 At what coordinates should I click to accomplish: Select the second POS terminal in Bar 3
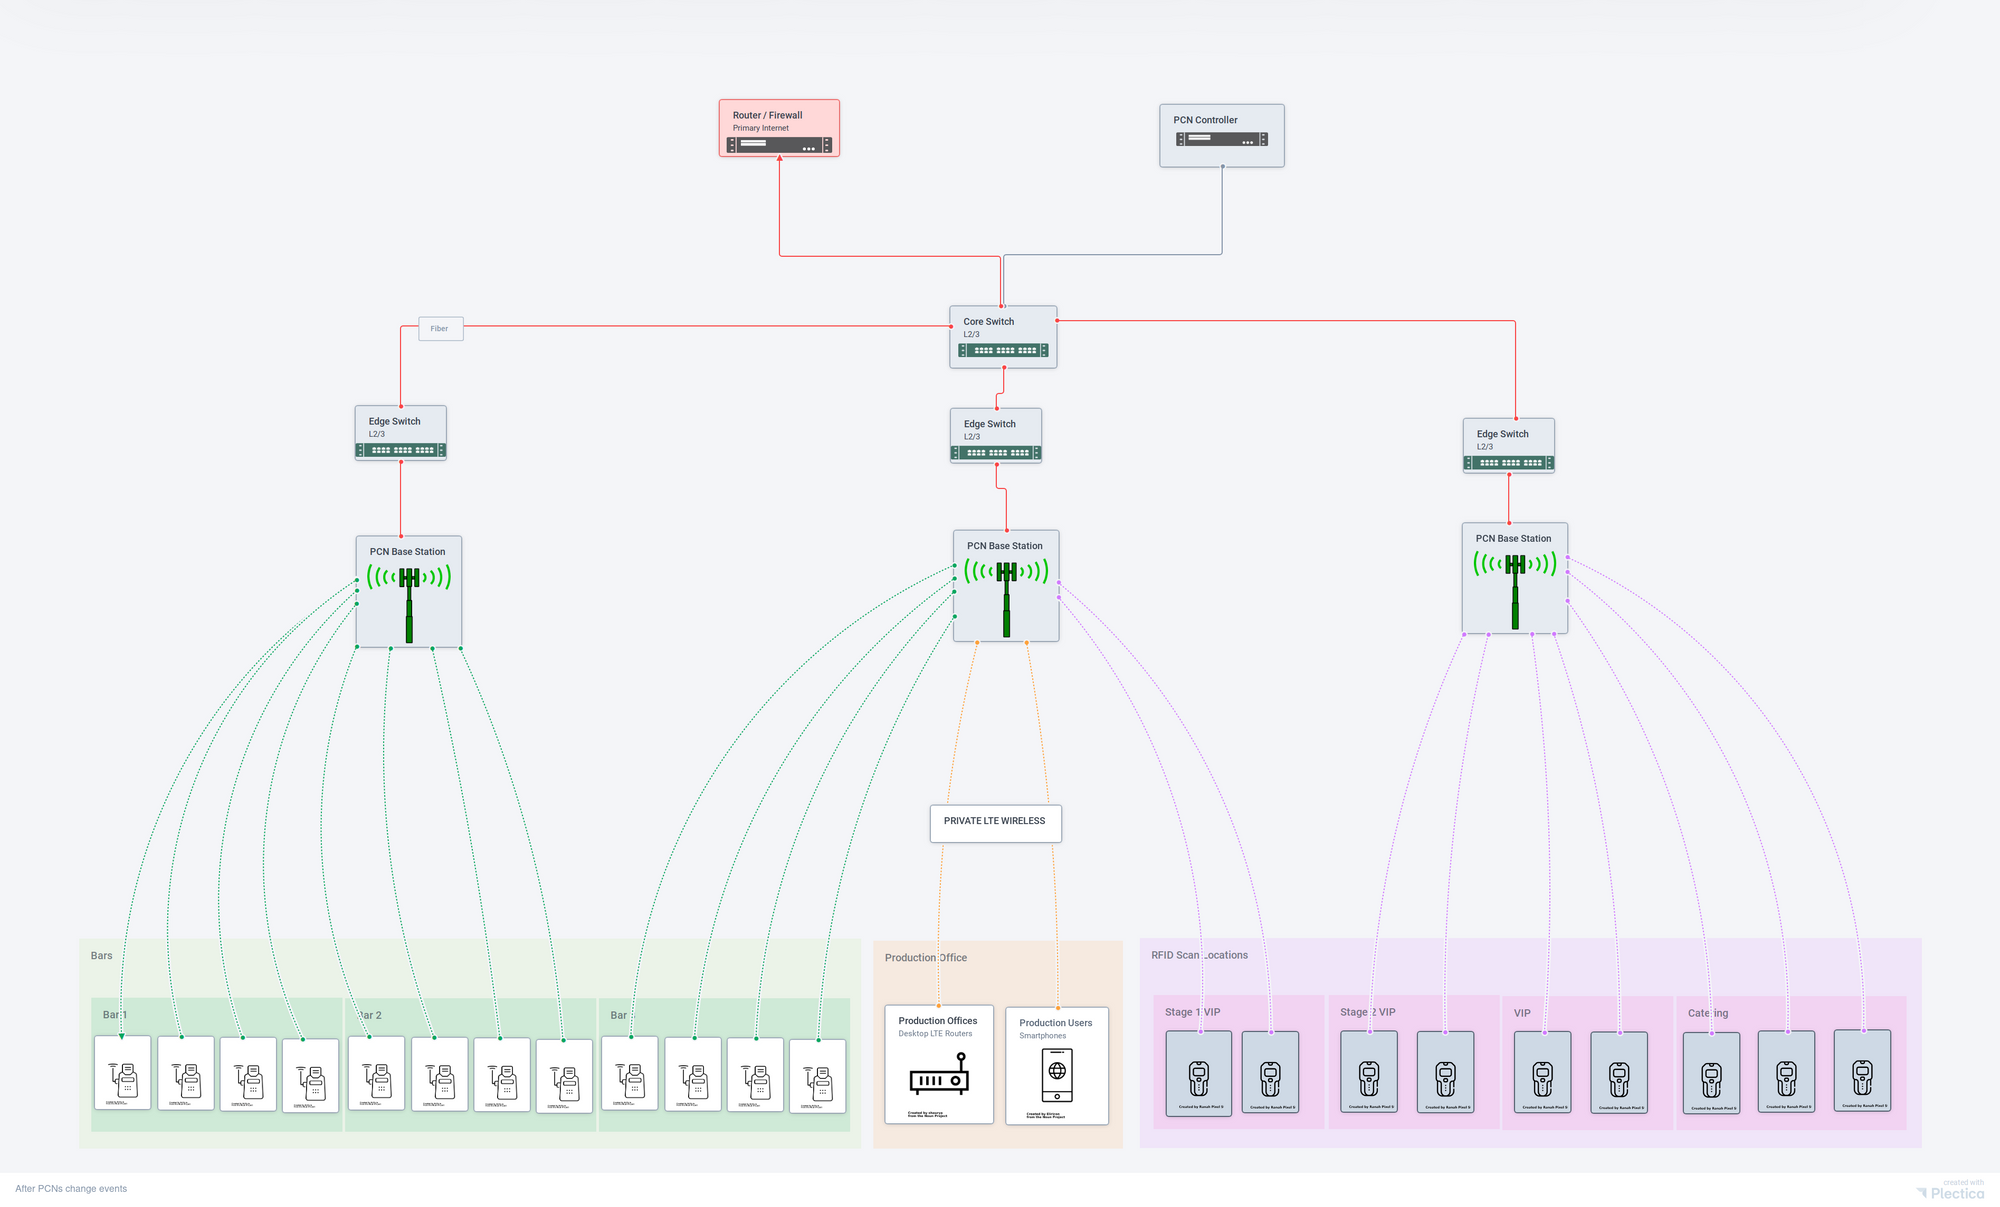tap(693, 1074)
